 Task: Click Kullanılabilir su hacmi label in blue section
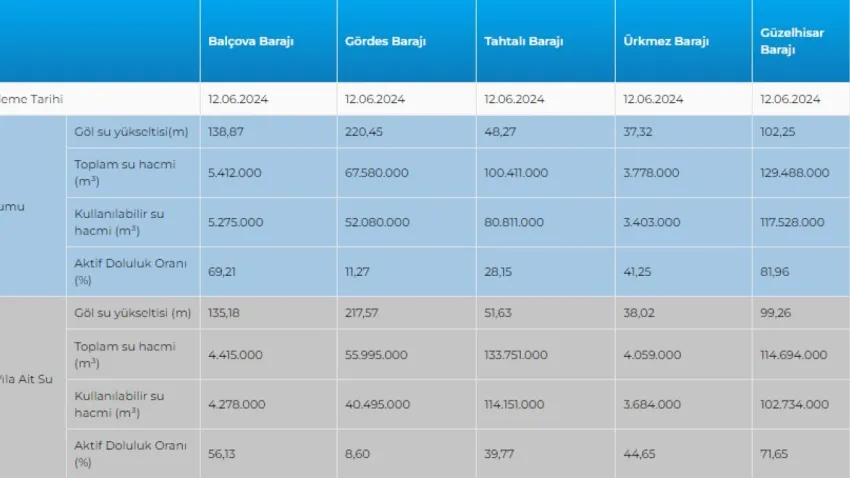pyautogui.click(x=120, y=222)
